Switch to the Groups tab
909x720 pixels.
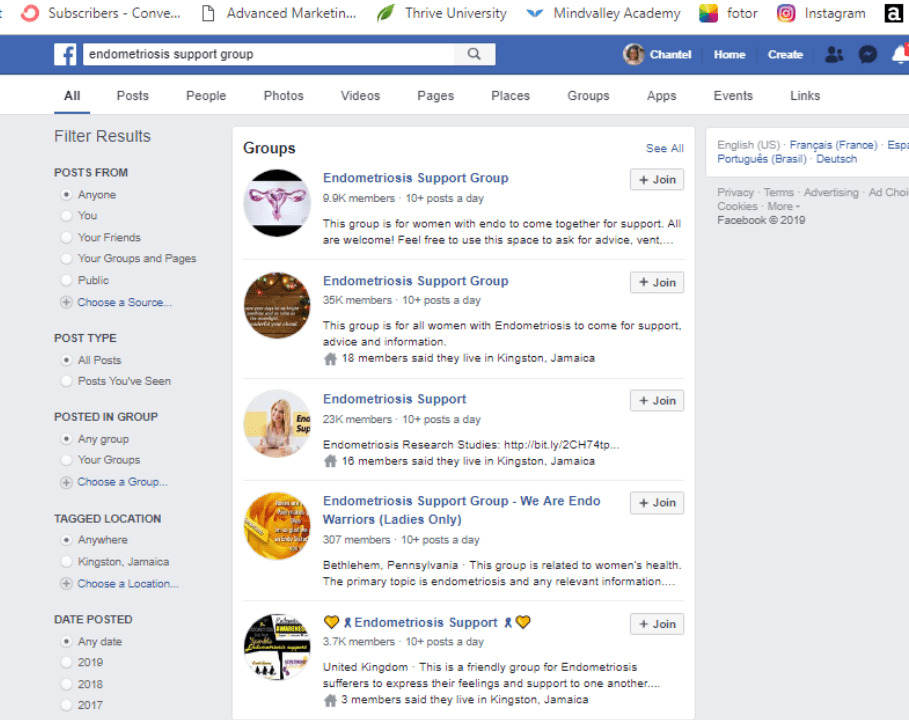[588, 96]
